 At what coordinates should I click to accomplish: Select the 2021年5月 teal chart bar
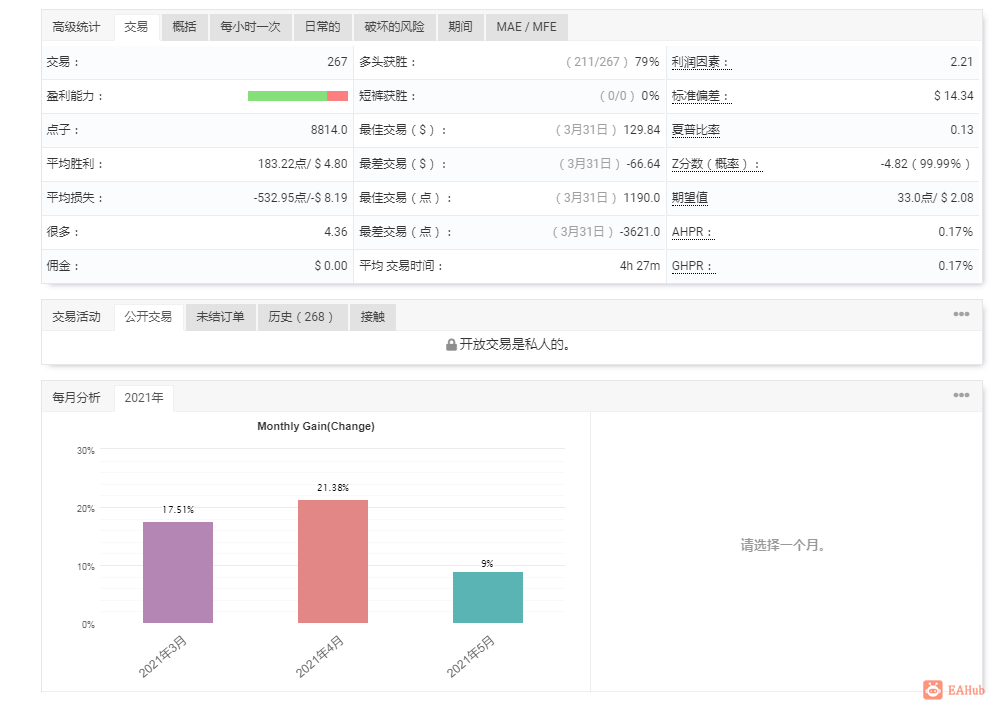487,597
